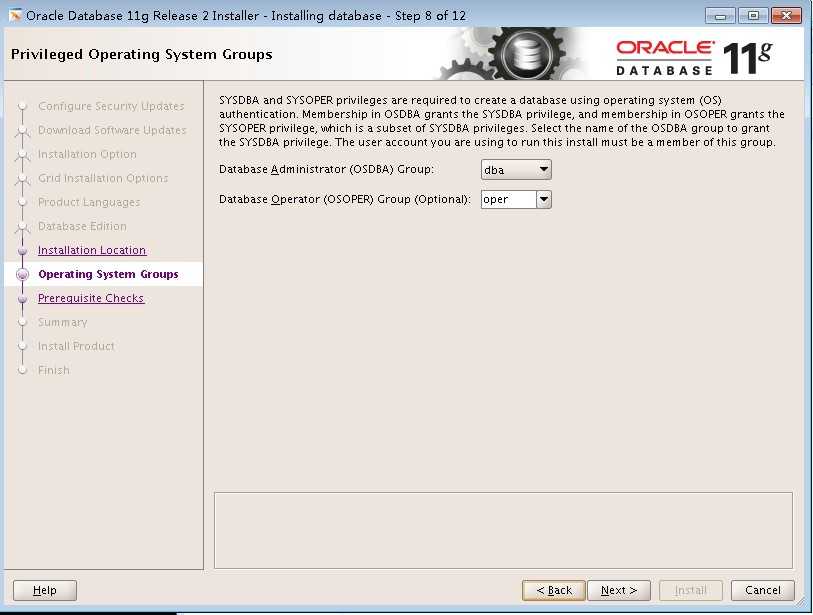Screen dimensions: 813x615
Task: Select Operating System Groups step
Action: pyautogui.click(x=108, y=274)
